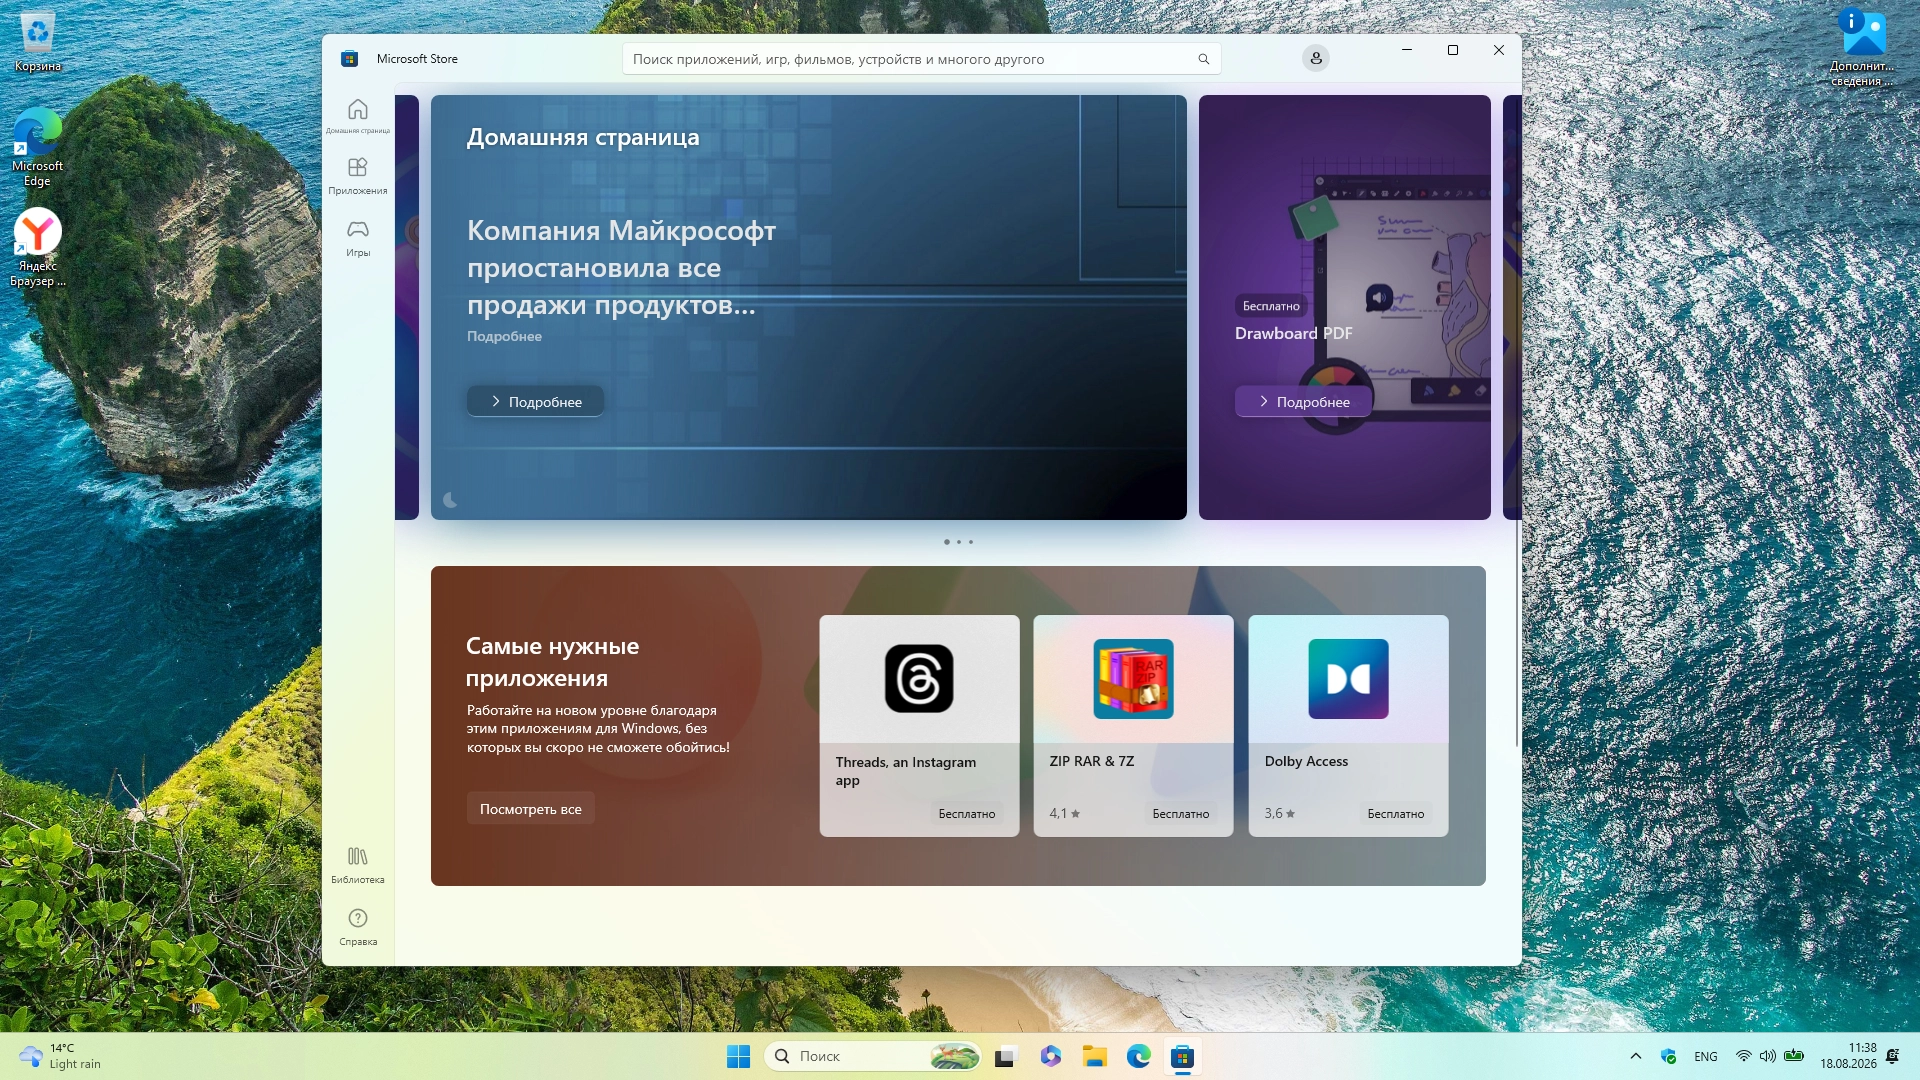Show the next carousel banner slide
This screenshot has width=1920, height=1080.
pos(1512,307)
